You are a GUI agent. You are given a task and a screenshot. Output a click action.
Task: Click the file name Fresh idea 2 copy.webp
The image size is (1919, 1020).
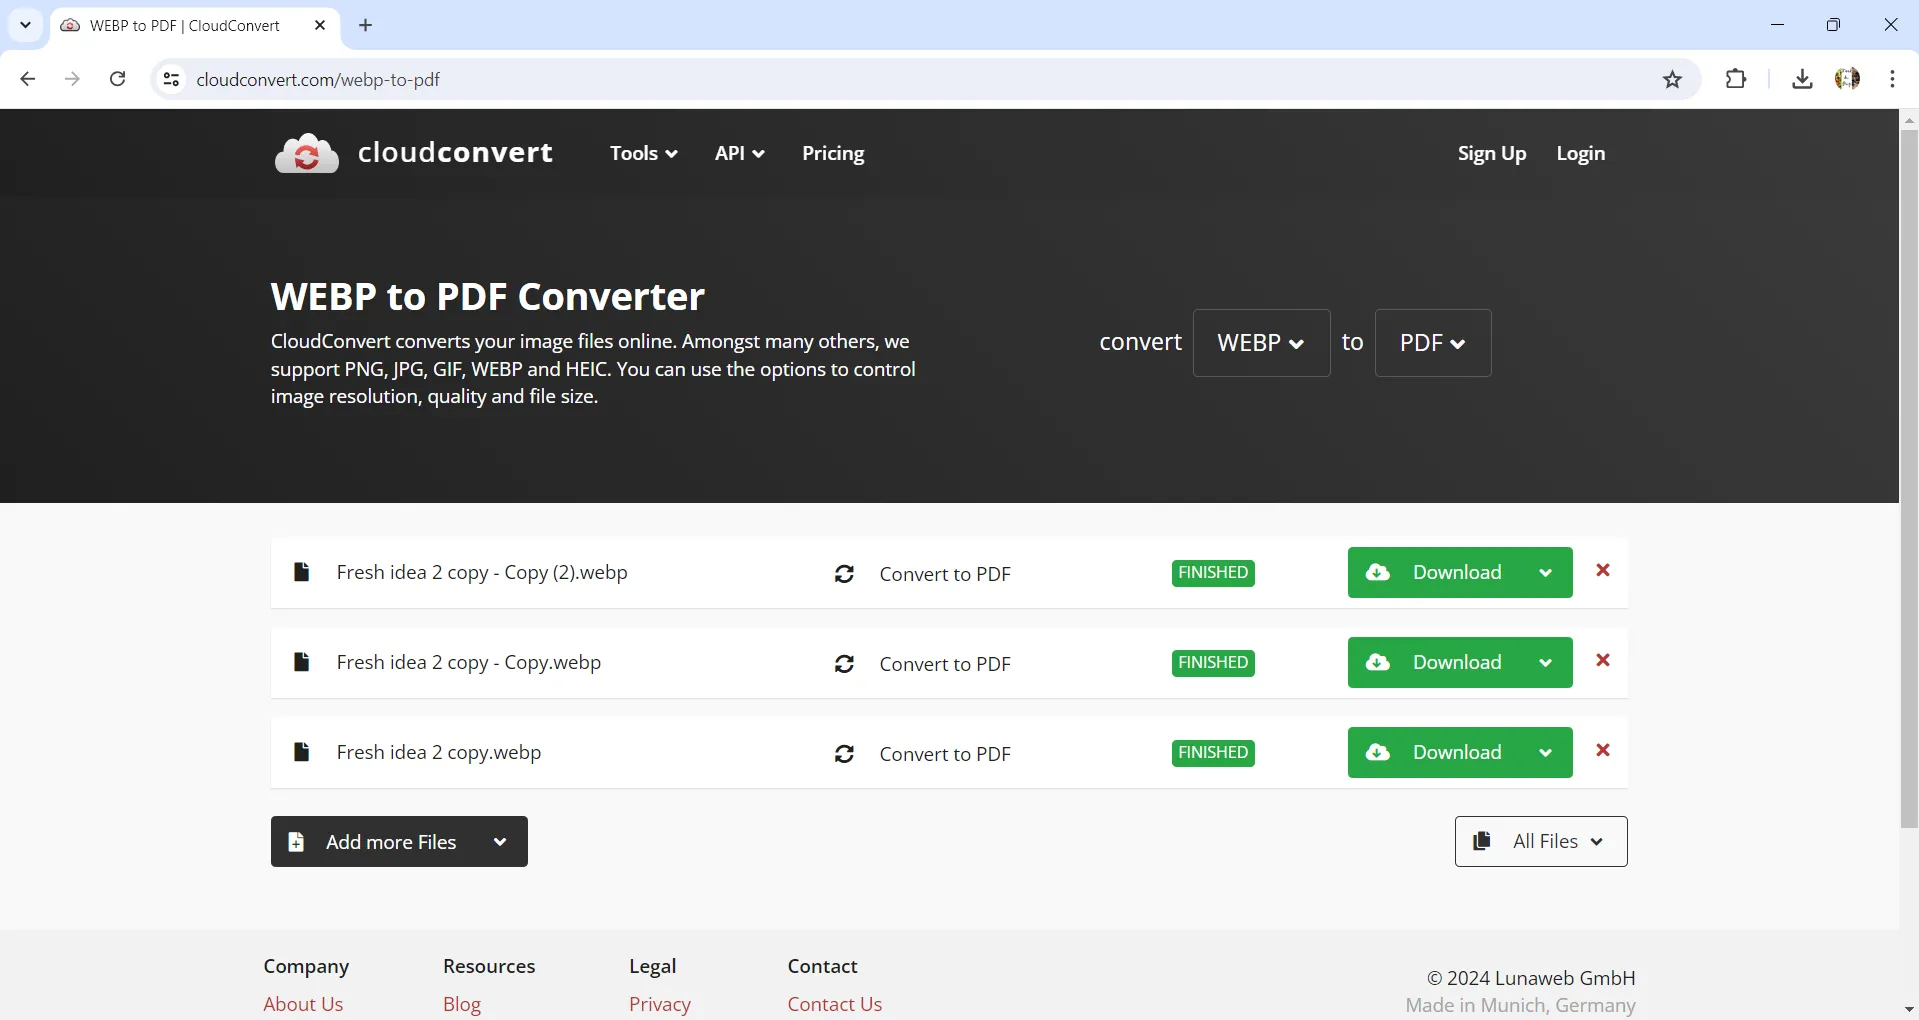pos(439,752)
